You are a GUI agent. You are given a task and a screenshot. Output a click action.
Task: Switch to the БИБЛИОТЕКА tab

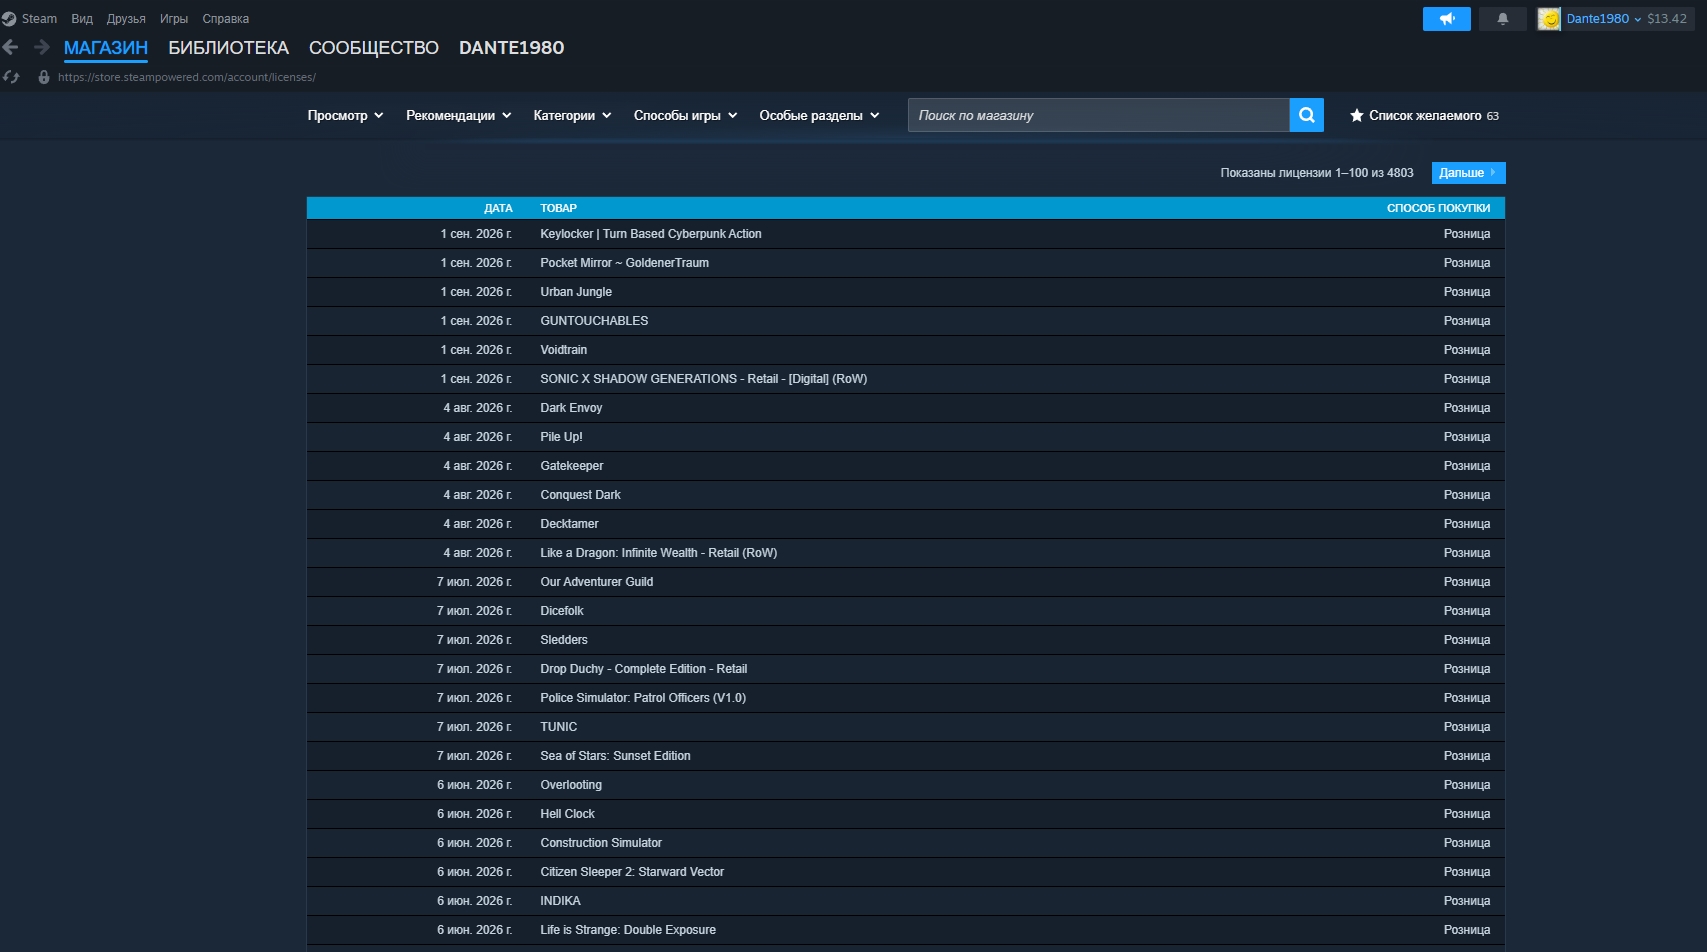coord(228,48)
